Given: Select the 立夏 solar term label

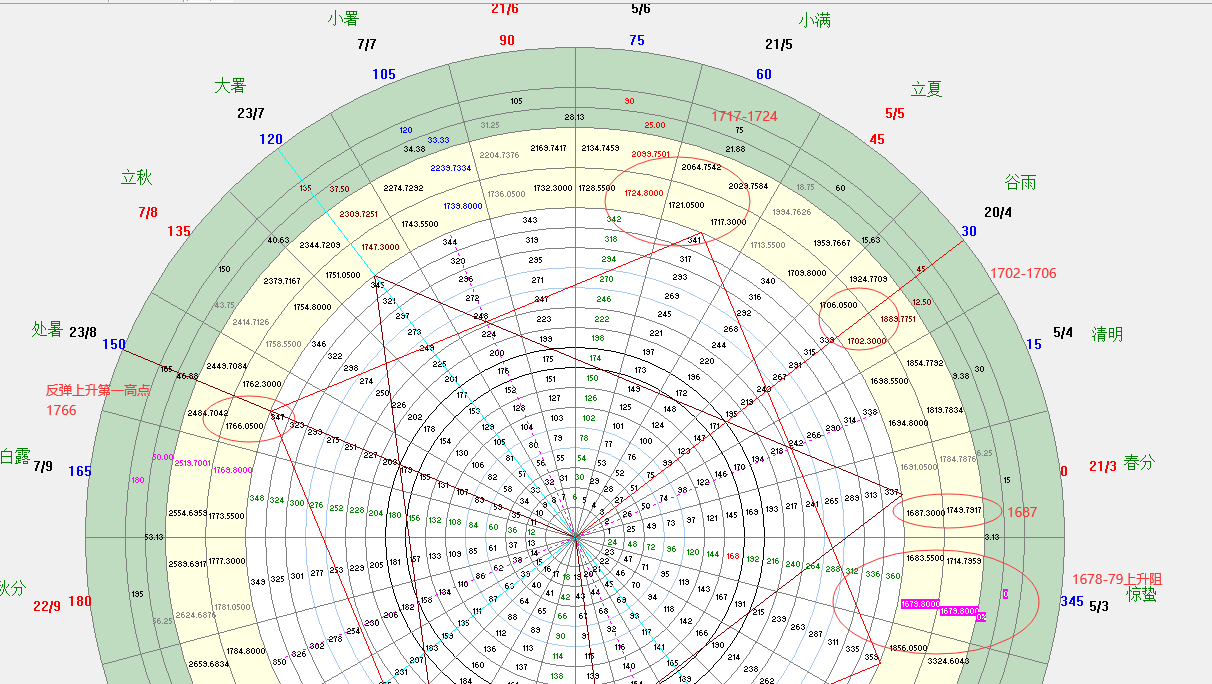Looking at the screenshot, I should pos(926,88).
